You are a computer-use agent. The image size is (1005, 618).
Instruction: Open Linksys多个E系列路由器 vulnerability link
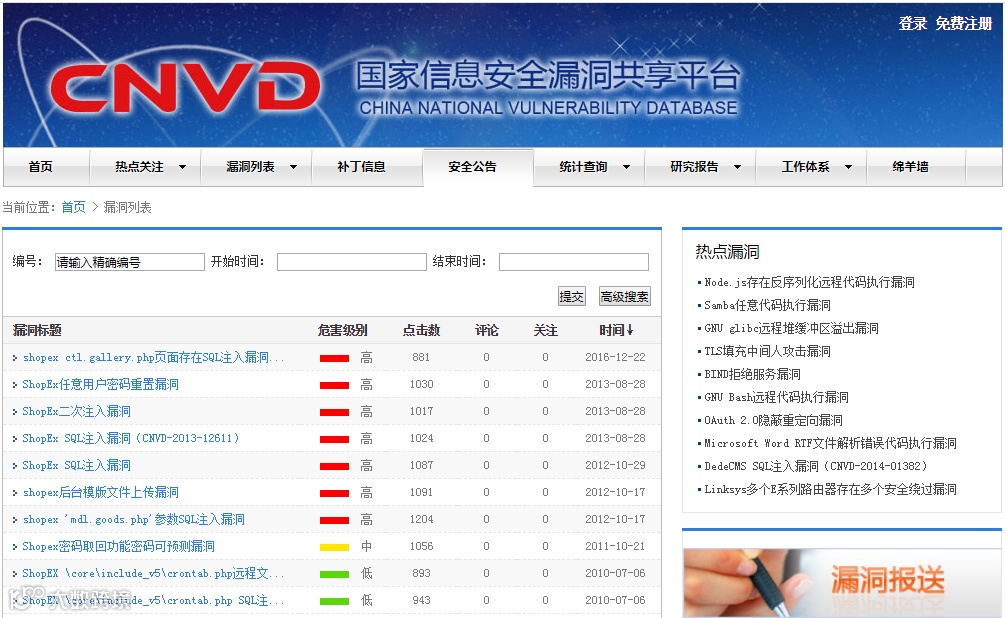830,489
